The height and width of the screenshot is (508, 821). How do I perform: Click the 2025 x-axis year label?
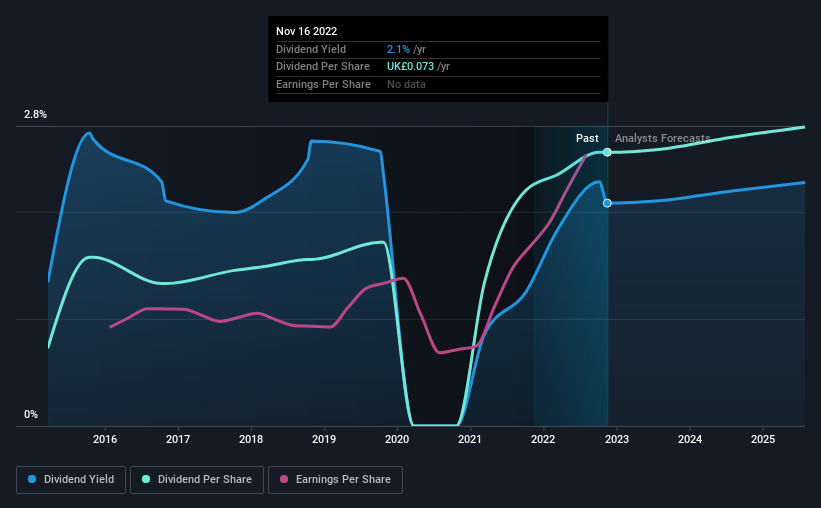click(x=763, y=439)
